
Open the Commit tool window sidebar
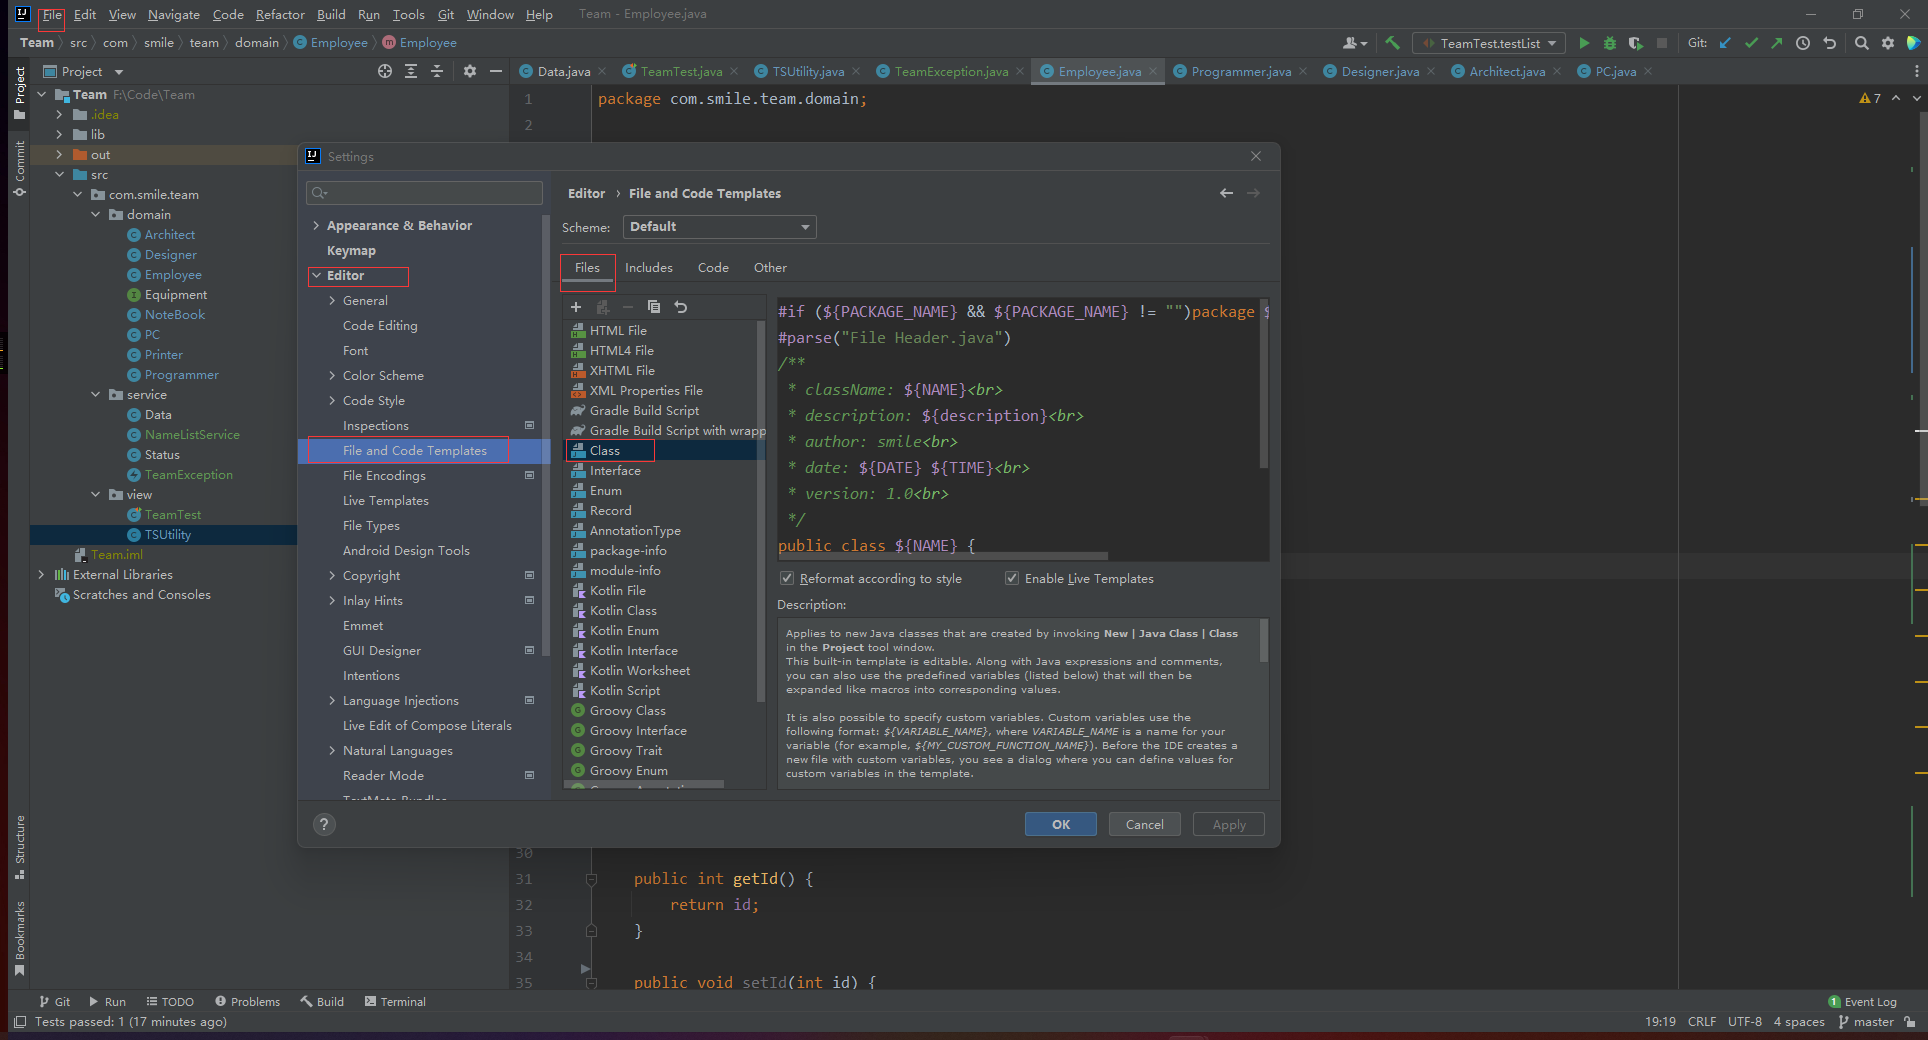[x=19, y=168]
